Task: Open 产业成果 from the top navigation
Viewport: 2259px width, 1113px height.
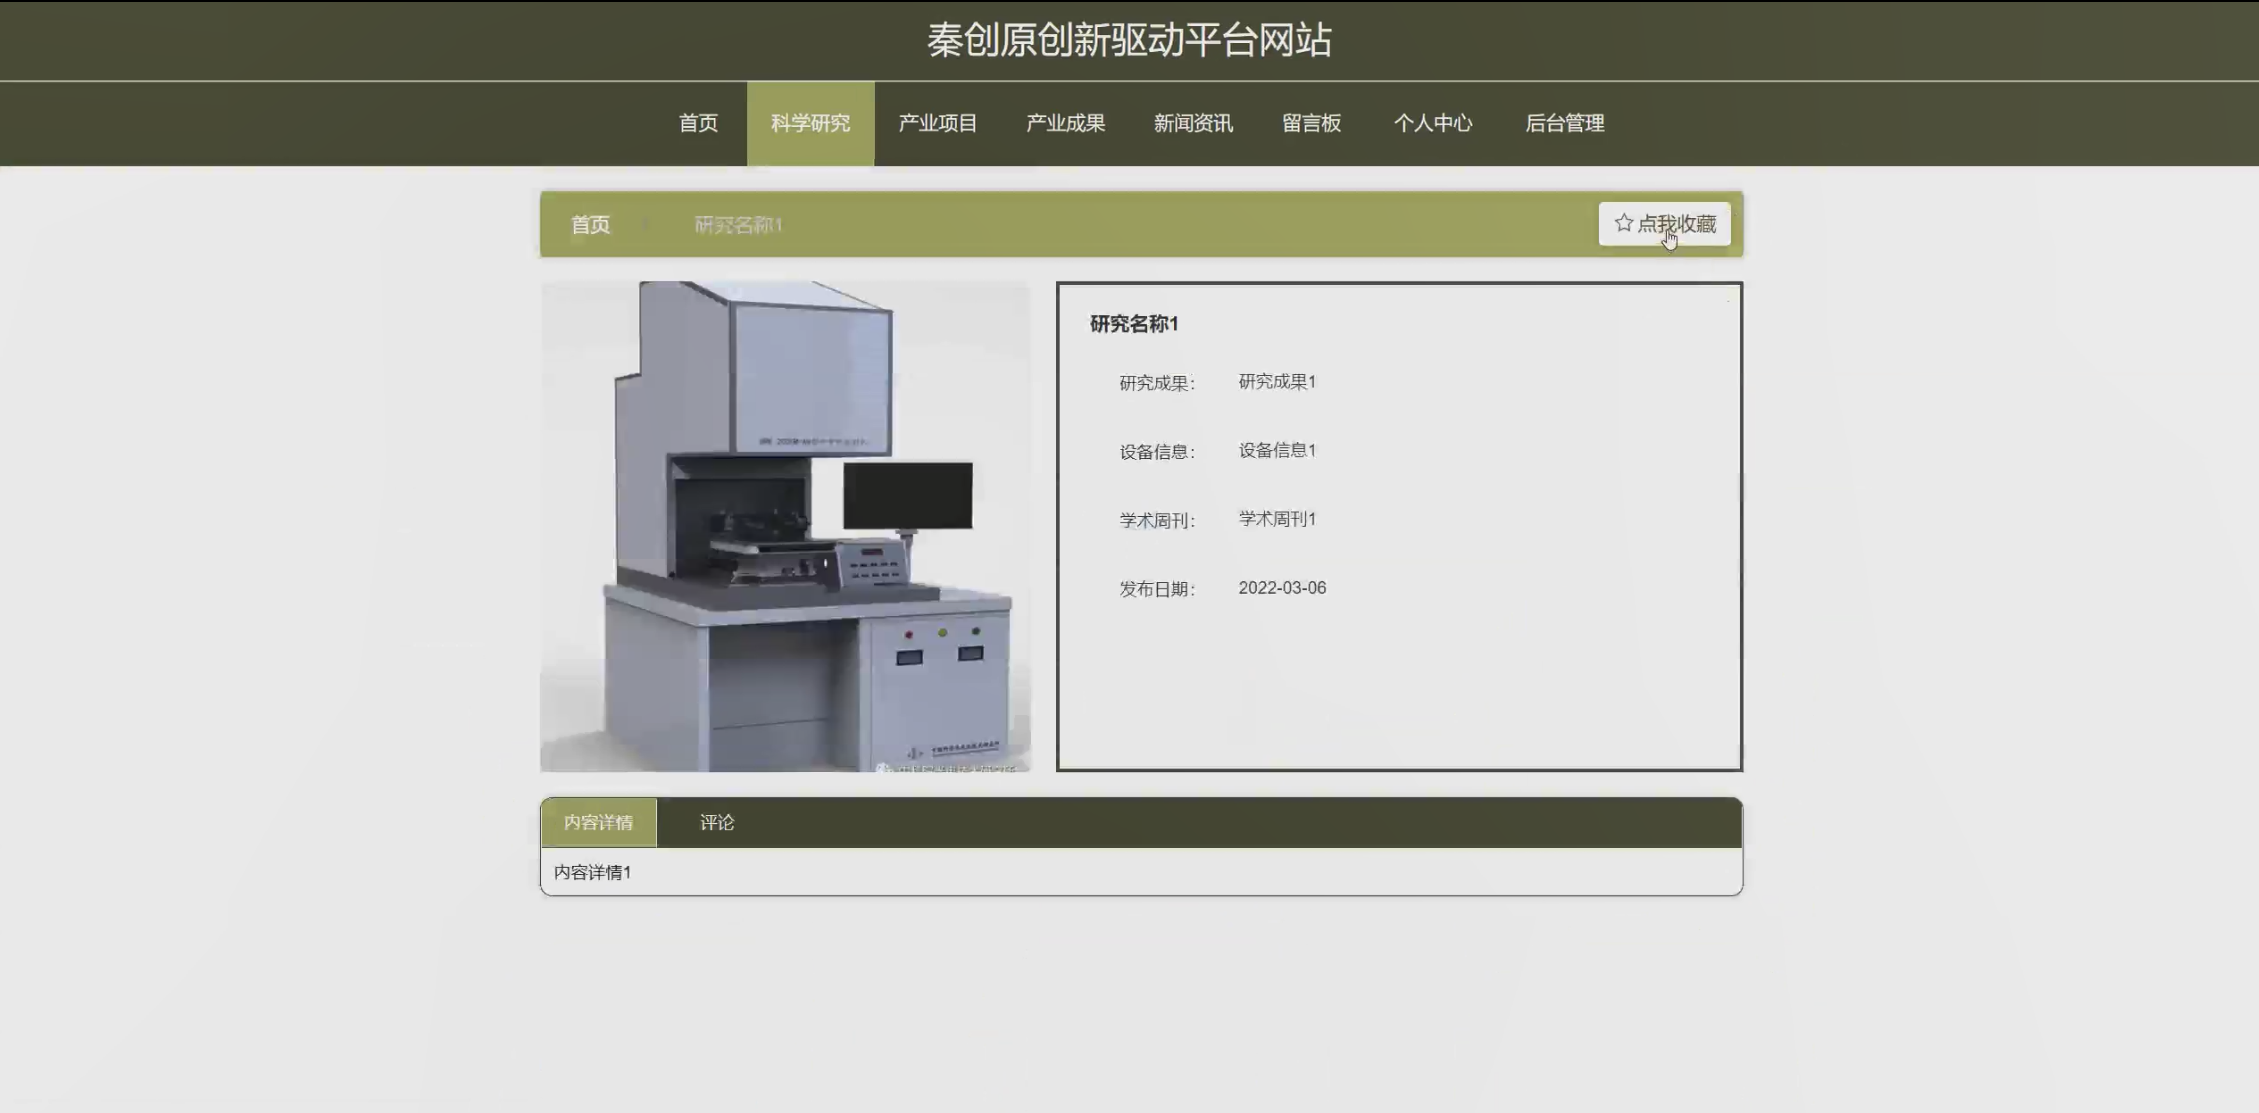Action: [x=1065, y=123]
